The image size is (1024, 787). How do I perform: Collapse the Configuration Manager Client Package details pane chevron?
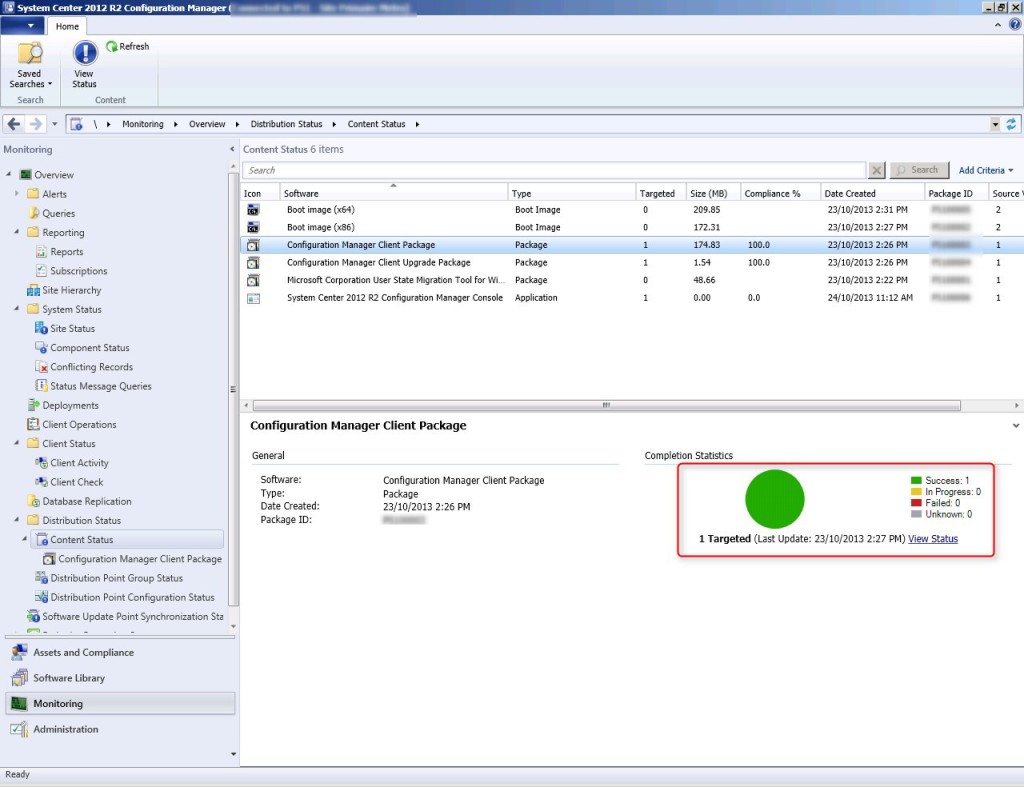coord(1014,424)
